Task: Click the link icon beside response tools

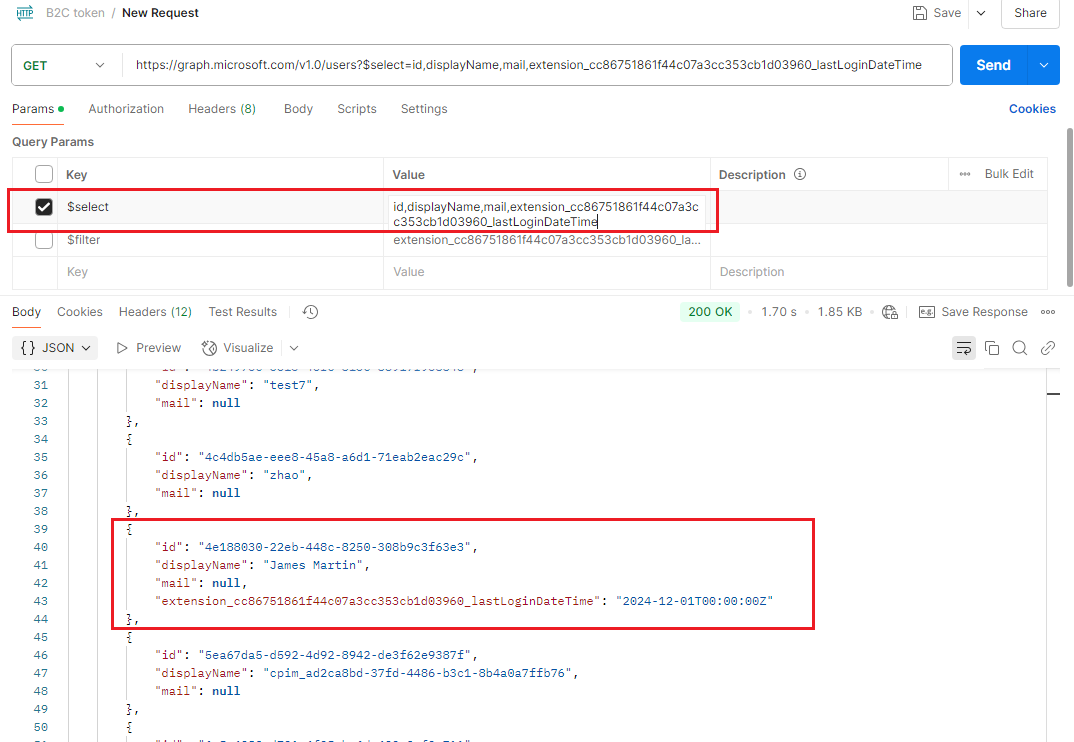Action: coord(1047,347)
